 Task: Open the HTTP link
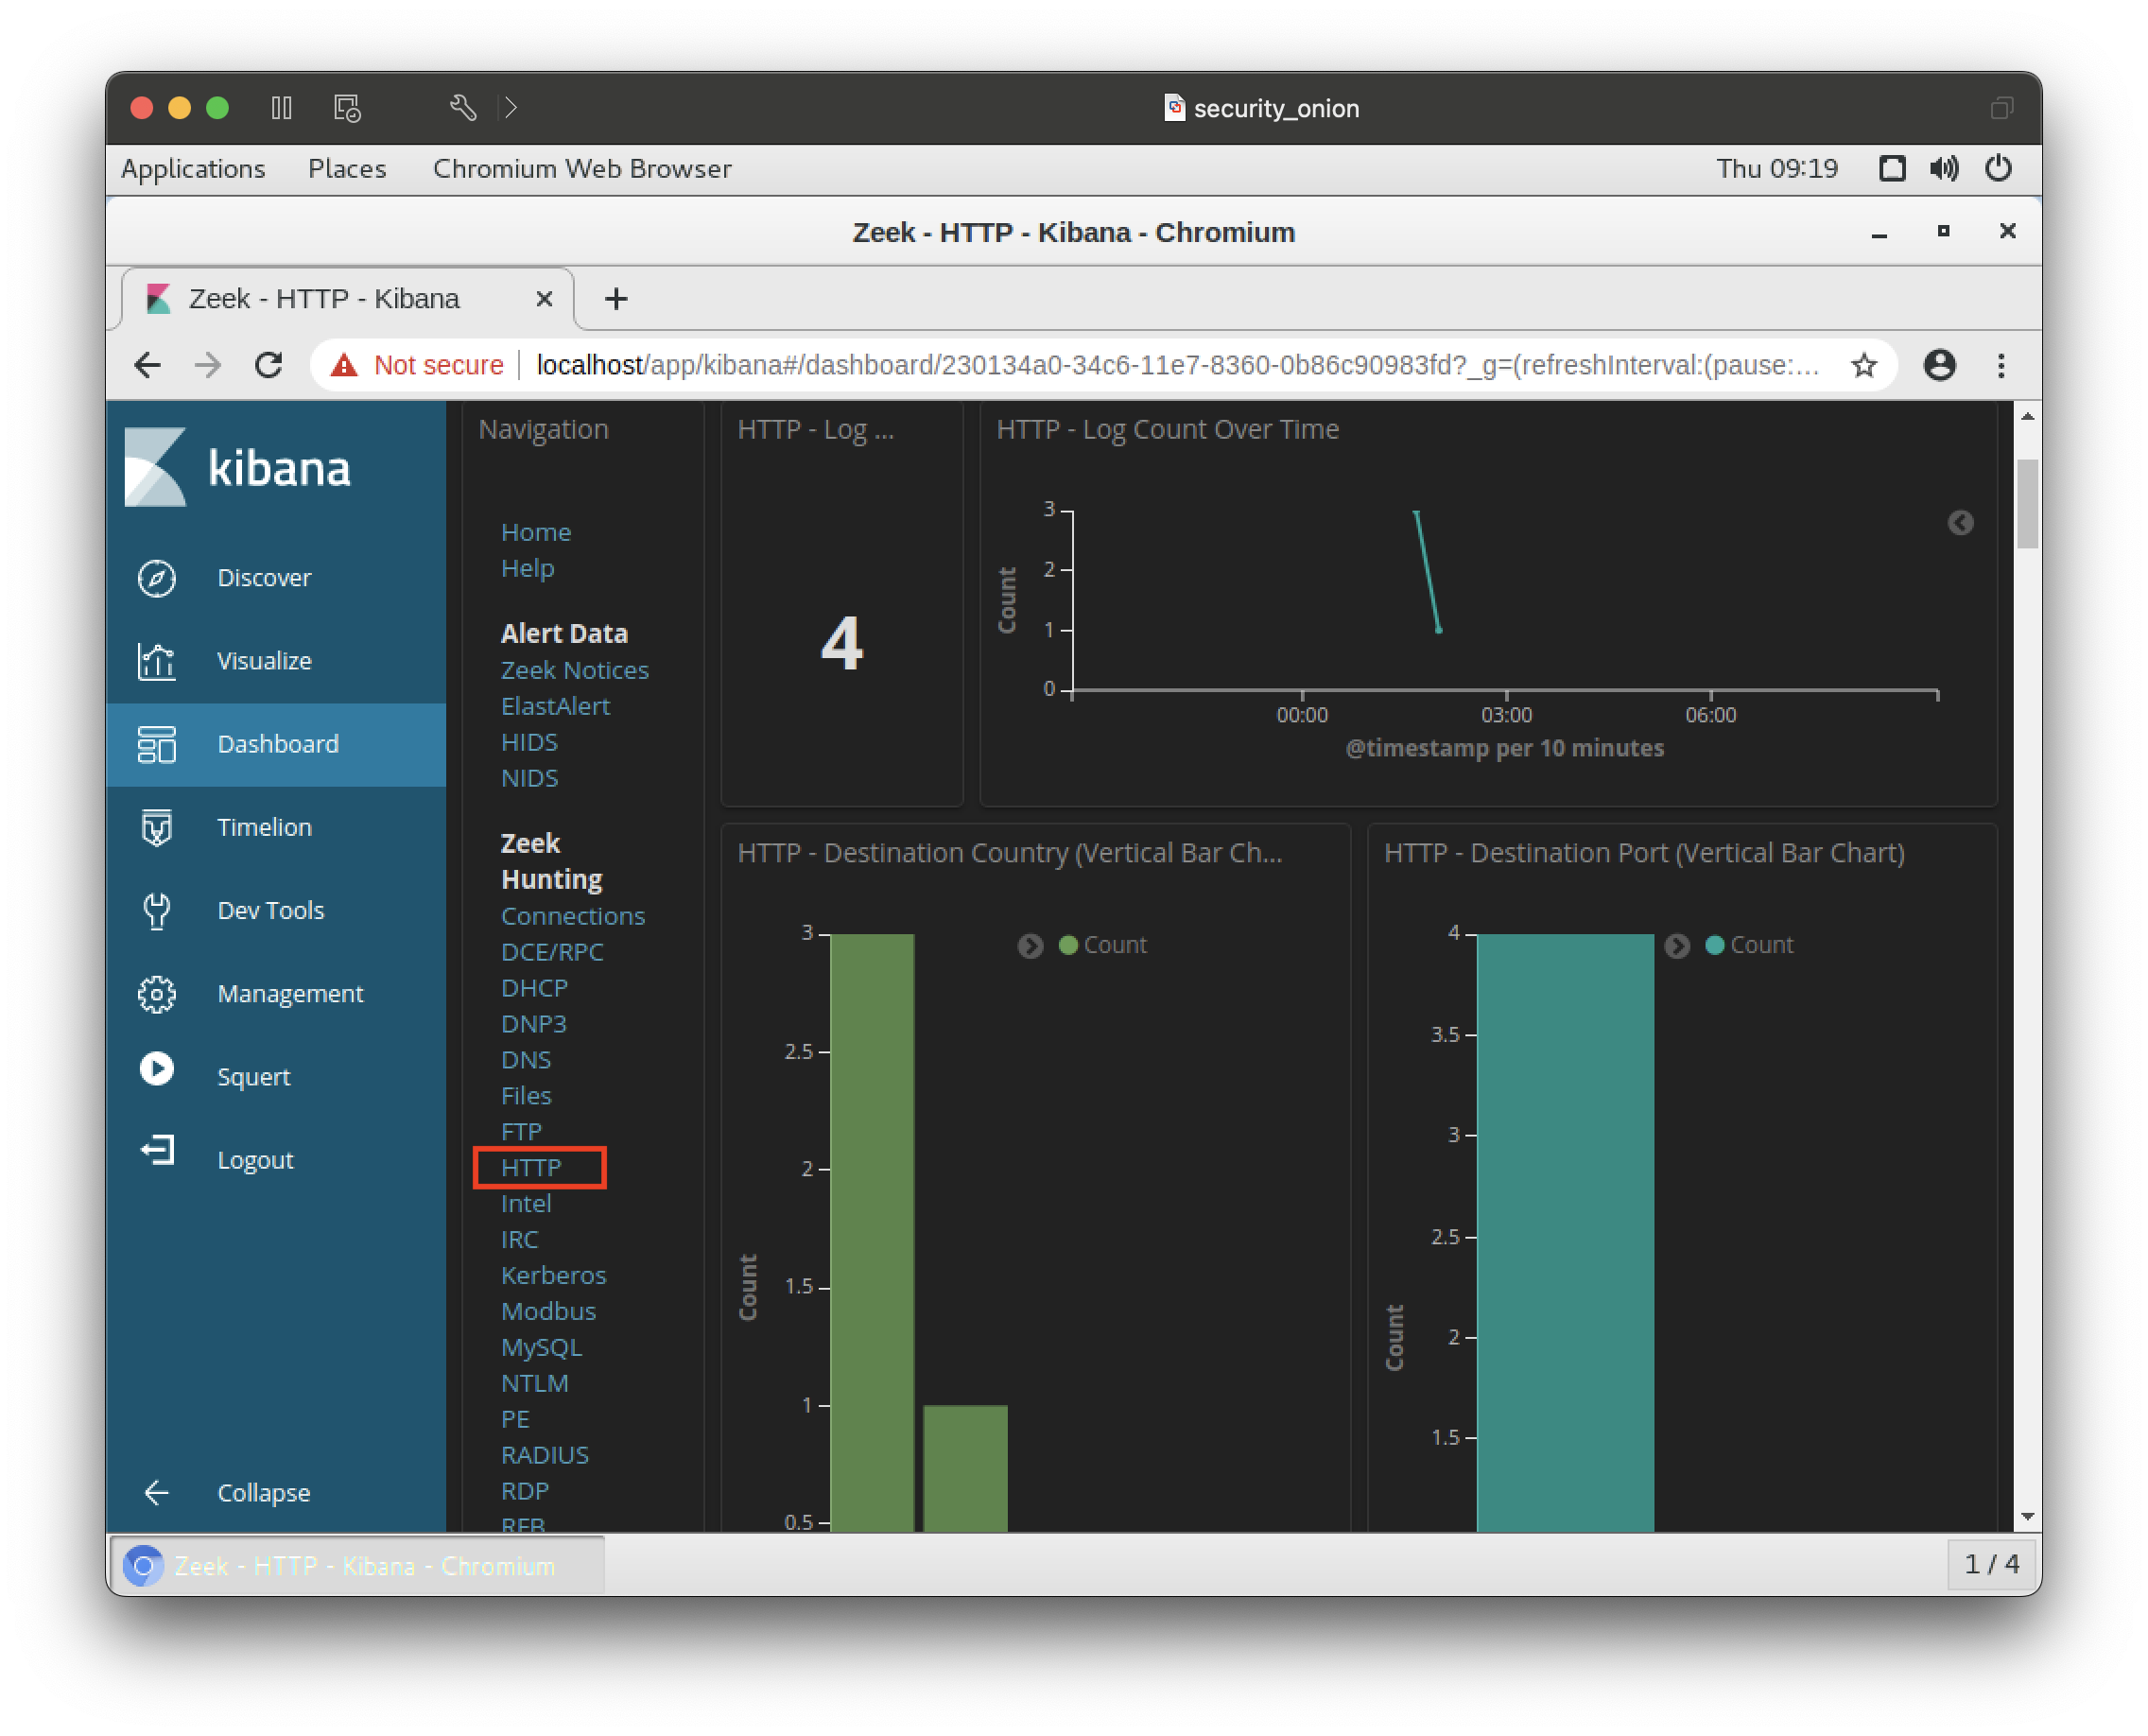point(531,1168)
